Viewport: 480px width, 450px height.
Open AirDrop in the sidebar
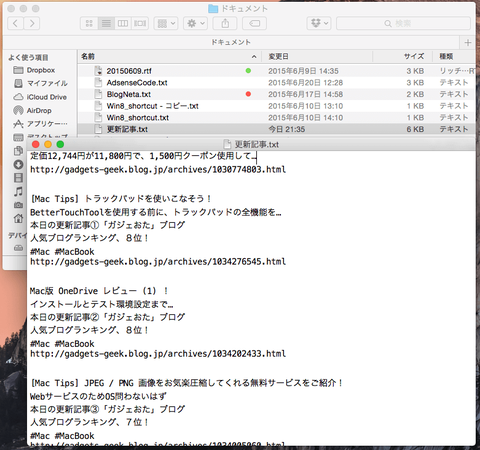pyautogui.click(x=32, y=110)
